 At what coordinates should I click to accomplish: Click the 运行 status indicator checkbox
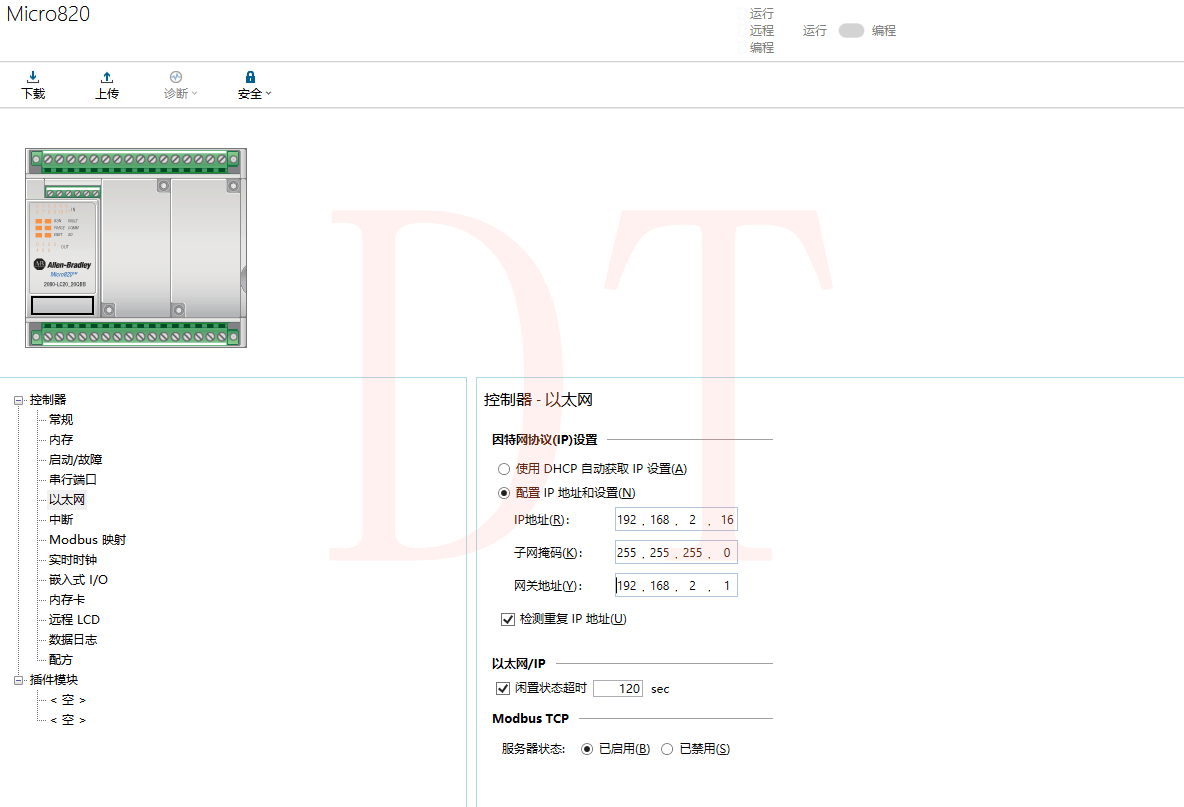742,13
